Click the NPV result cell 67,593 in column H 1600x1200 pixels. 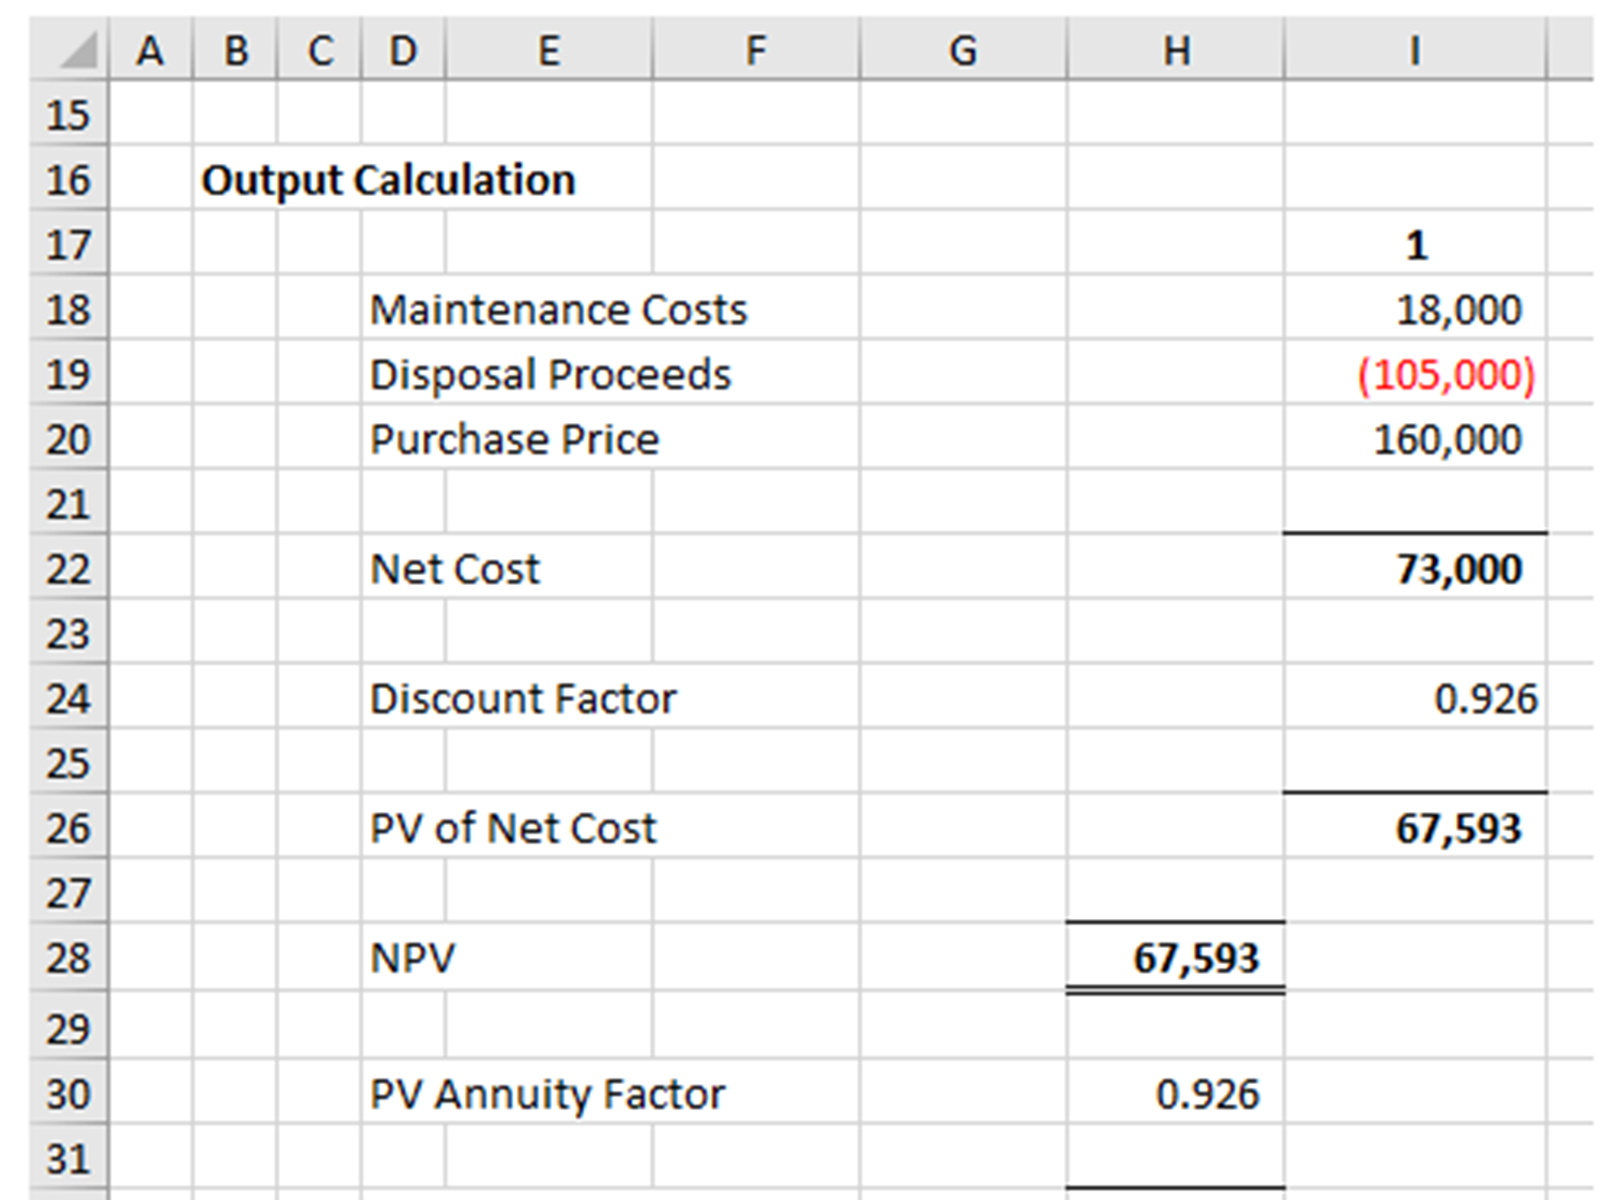(x=1194, y=958)
